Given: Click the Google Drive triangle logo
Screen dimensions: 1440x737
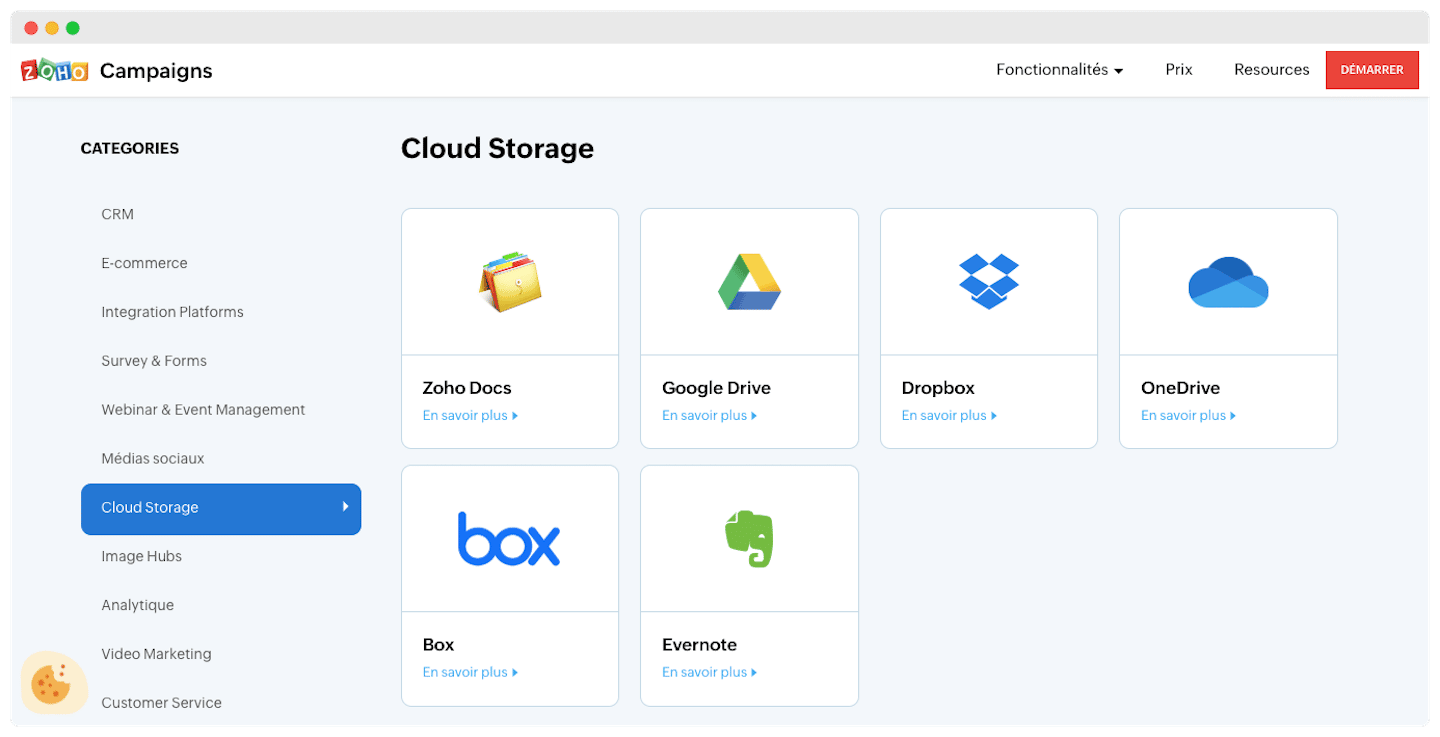Looking at the screenshot, I should click(x=749, y=282).
